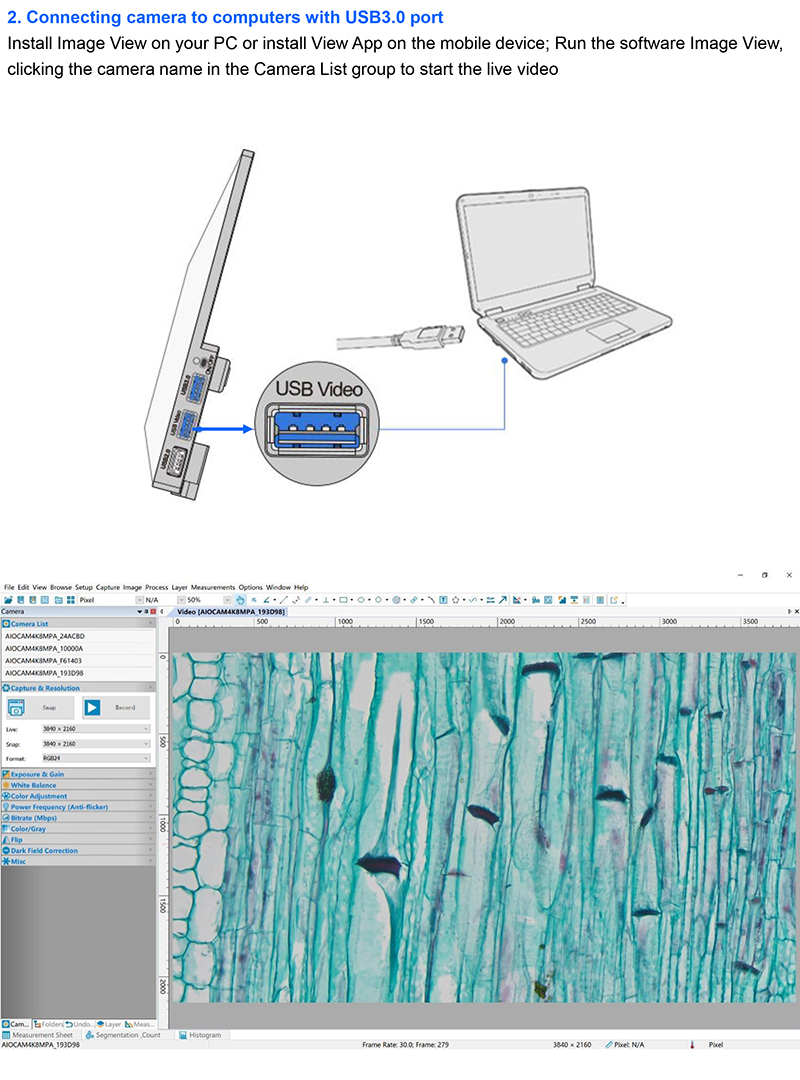
Task: Select the angle measurement tool
Action: click(x=266, y=600)
